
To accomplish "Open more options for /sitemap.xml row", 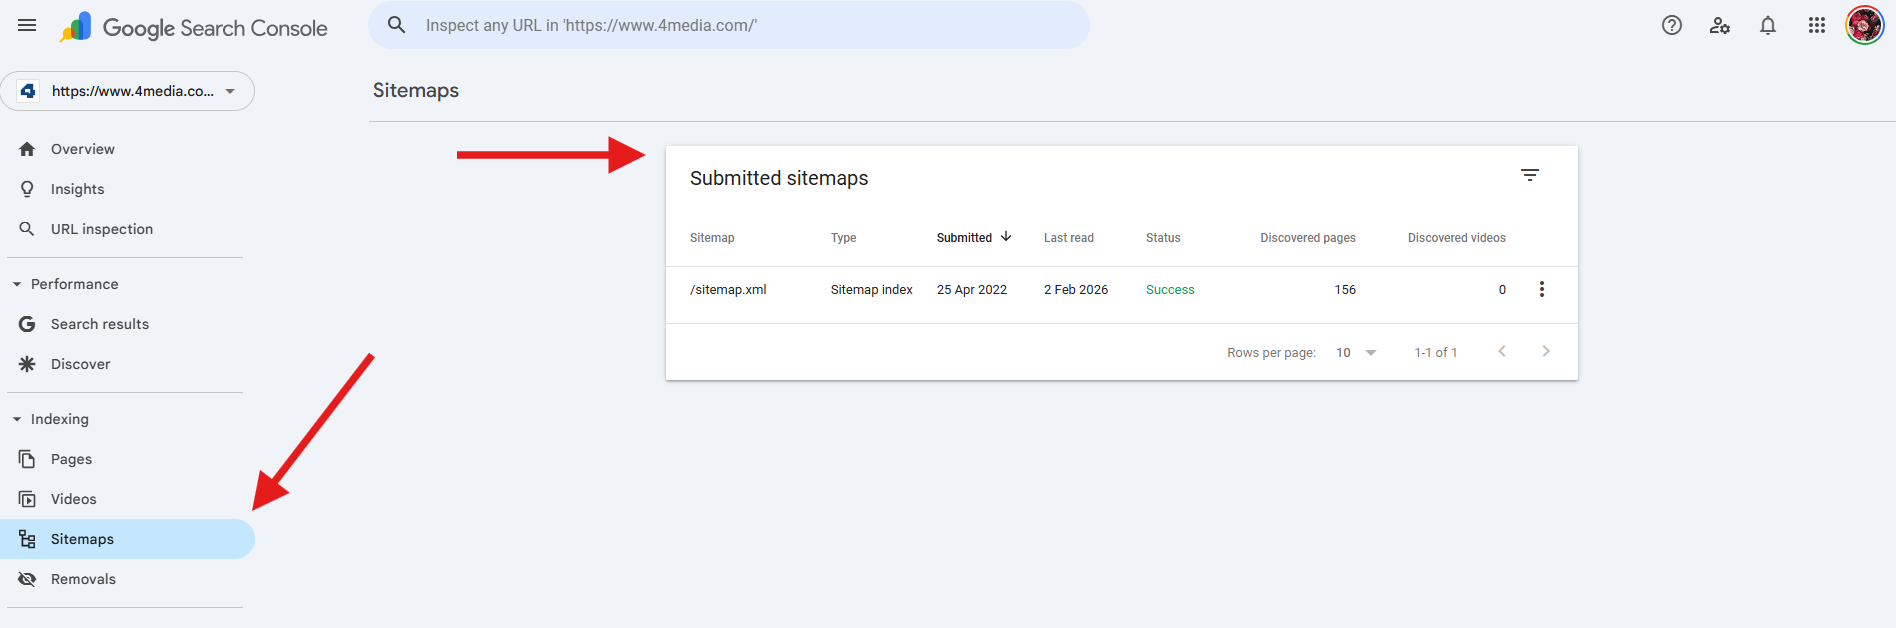I will pyautogui.click(x=1541, y=289).
